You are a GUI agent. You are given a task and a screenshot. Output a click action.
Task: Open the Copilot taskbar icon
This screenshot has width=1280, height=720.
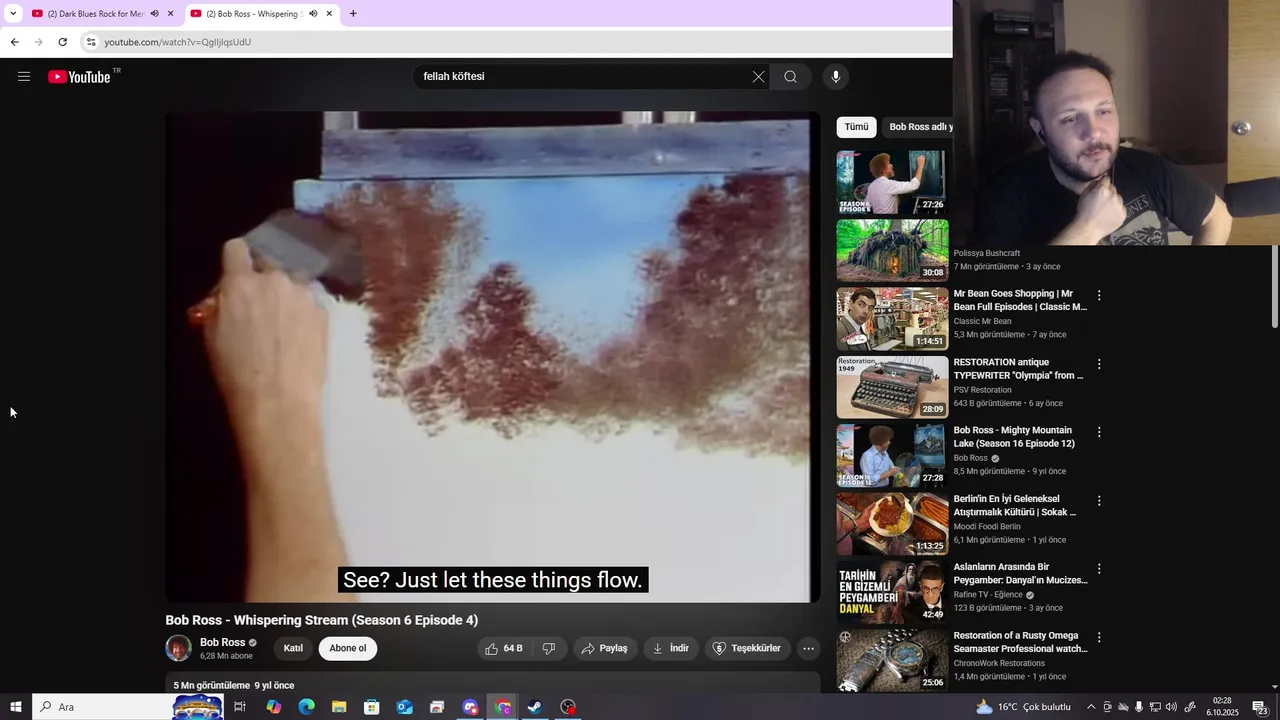(x=273, y=707)
